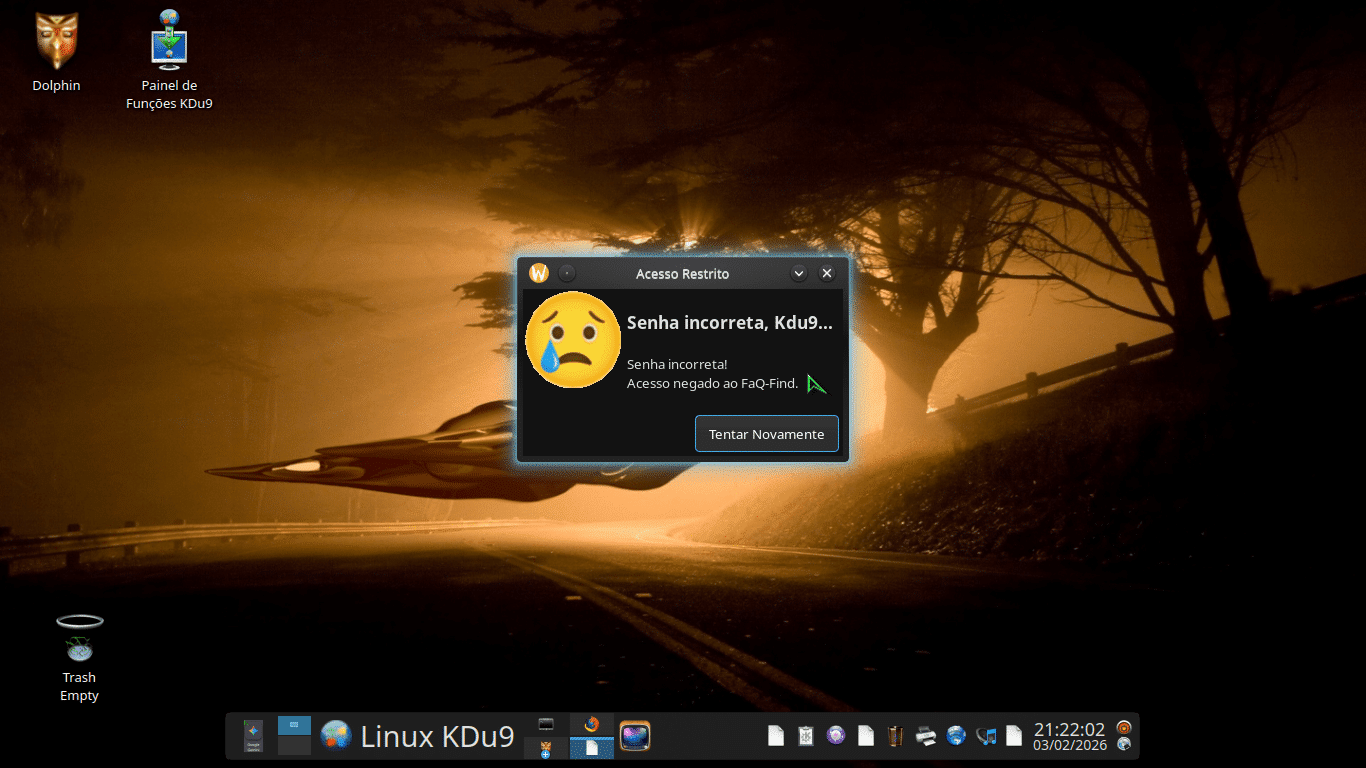Screen dimensions: 1366x768
Task: Open the music headphones volume tray icon
Action: (x=986, y=737)
